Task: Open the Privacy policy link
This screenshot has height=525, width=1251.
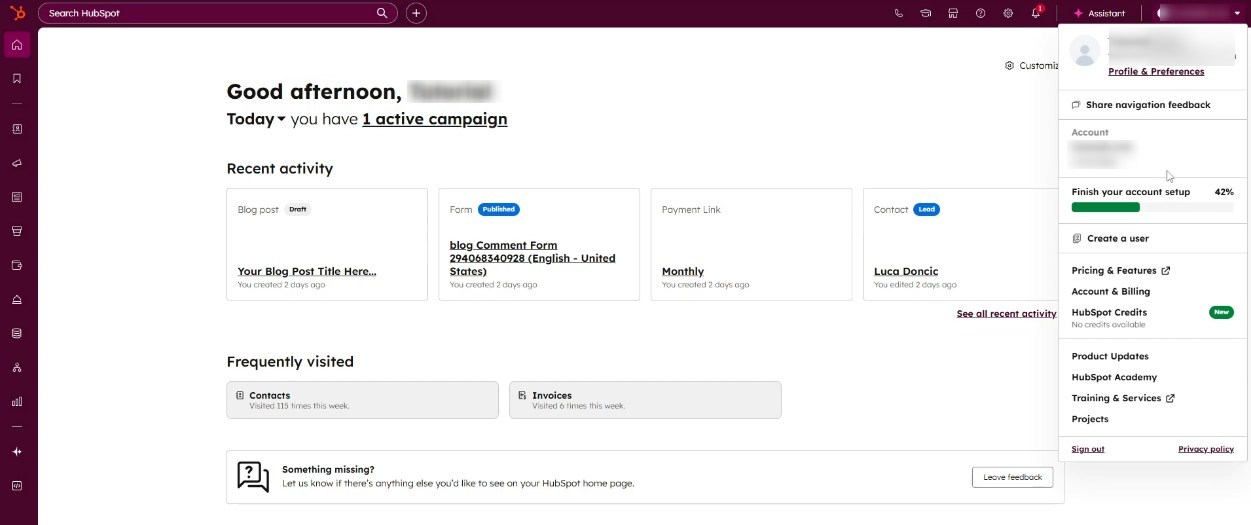Action: click(1206, 450)
